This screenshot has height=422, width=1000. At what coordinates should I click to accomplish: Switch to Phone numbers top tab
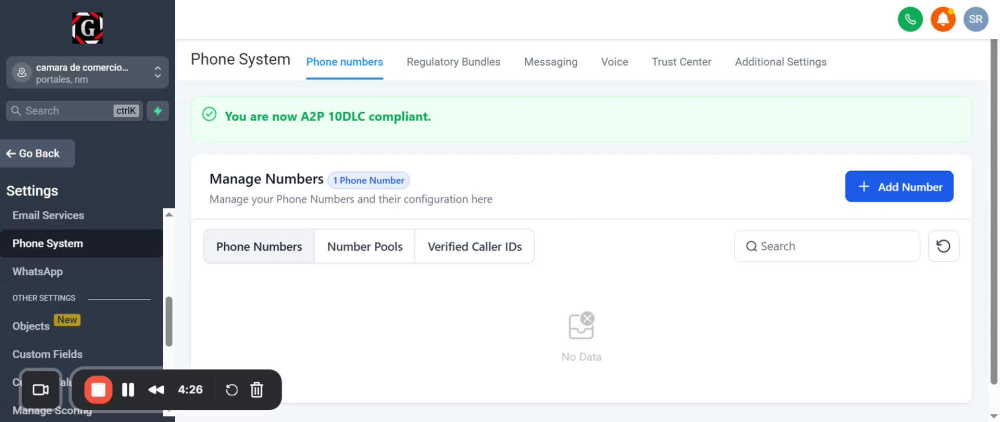[344, 62]
